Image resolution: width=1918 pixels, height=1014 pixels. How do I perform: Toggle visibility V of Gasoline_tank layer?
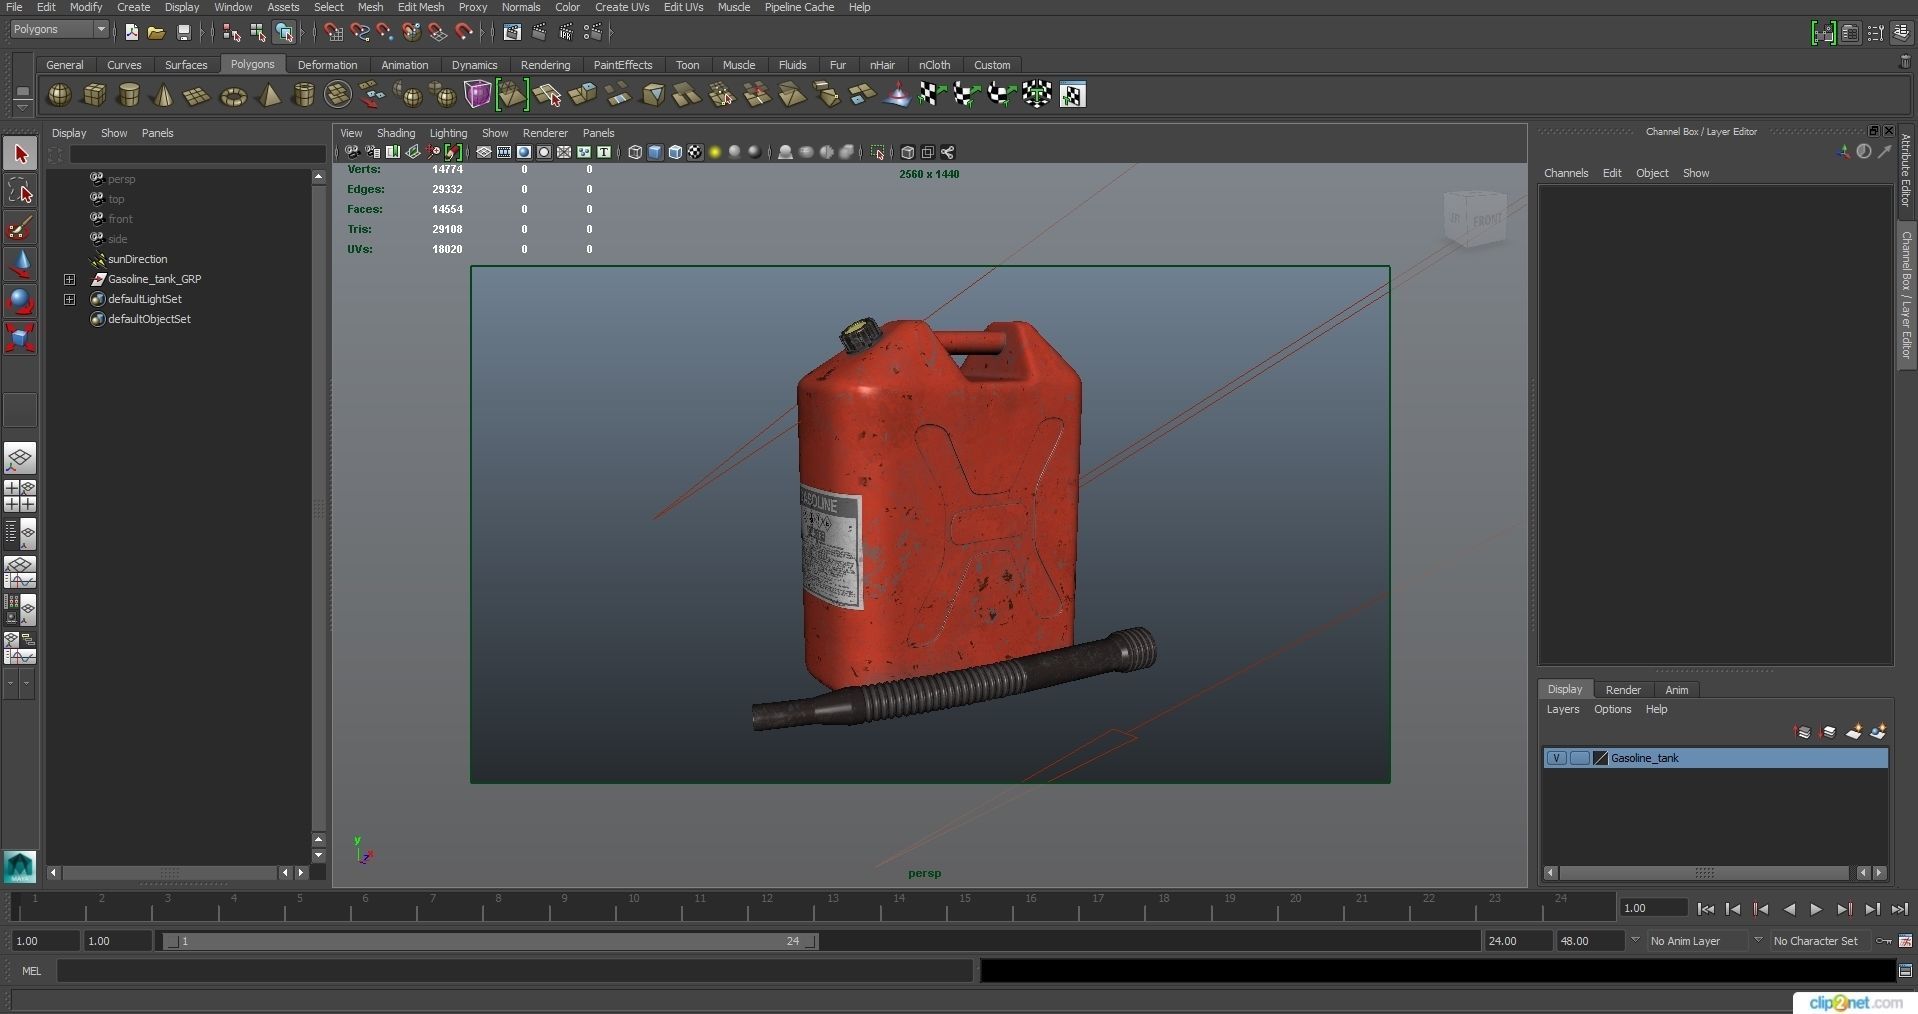click(1556, 758)
